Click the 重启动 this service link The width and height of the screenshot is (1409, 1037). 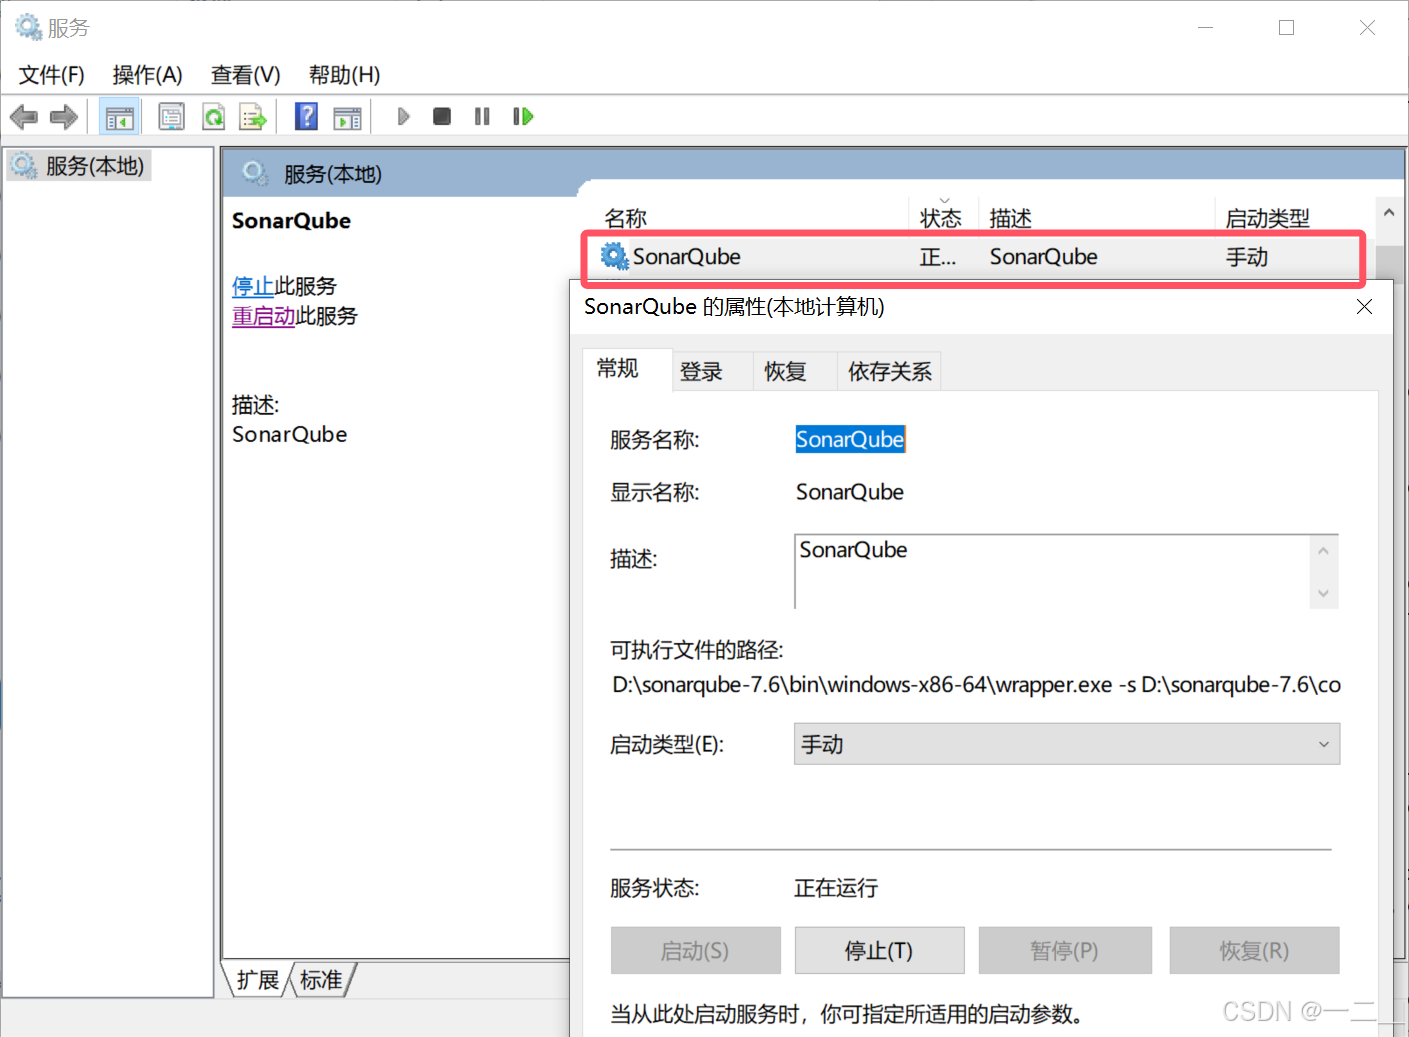pos(264,317)
